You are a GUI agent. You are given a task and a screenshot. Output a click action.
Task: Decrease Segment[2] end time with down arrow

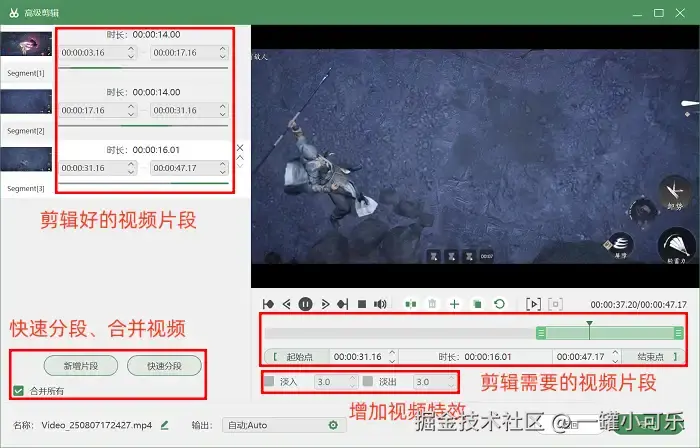click(x=223, y=114)
